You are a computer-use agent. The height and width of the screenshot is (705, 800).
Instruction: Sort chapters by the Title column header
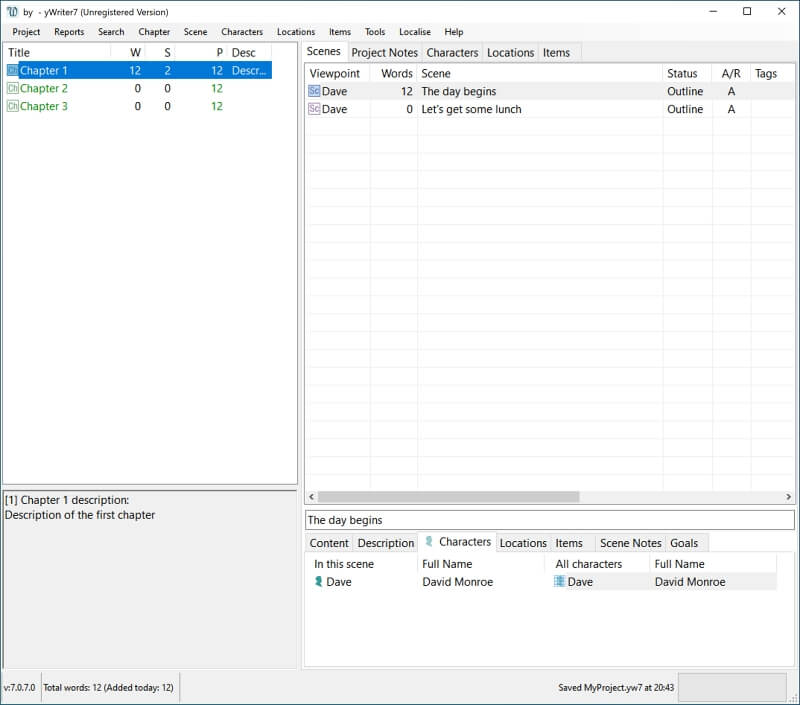click(57, 53)
